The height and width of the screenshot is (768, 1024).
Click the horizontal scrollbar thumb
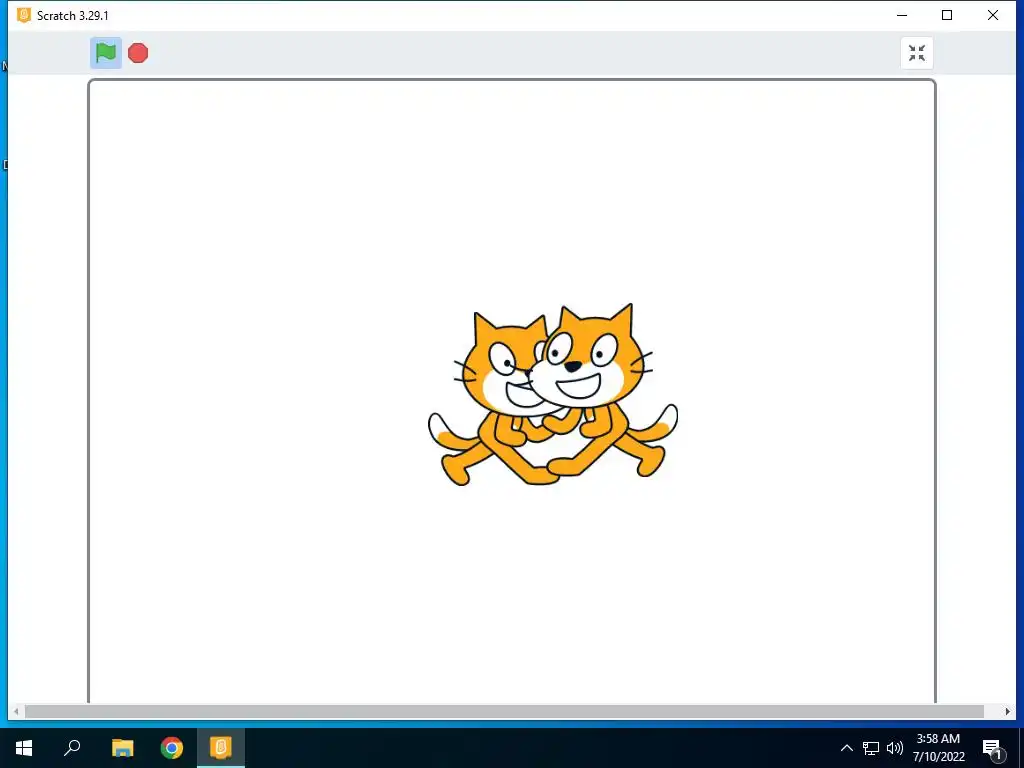[504, 711]
